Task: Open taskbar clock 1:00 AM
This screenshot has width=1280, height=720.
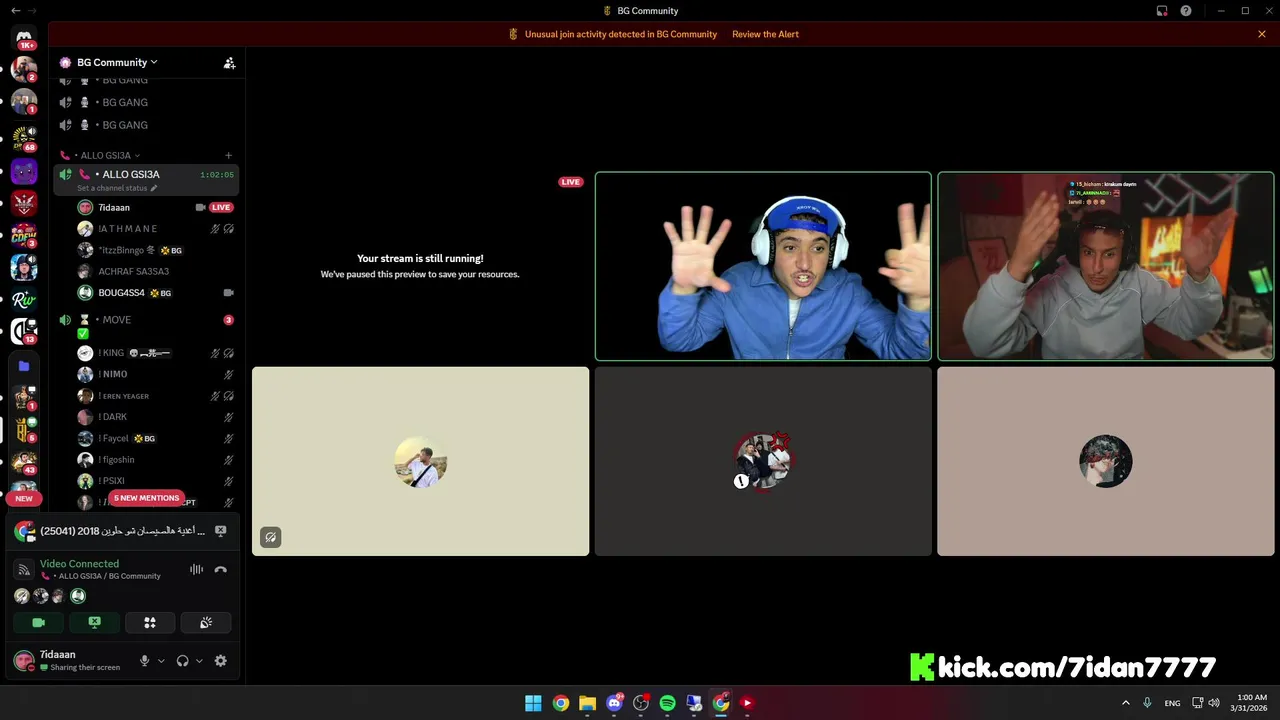Action: point(1251,703)
